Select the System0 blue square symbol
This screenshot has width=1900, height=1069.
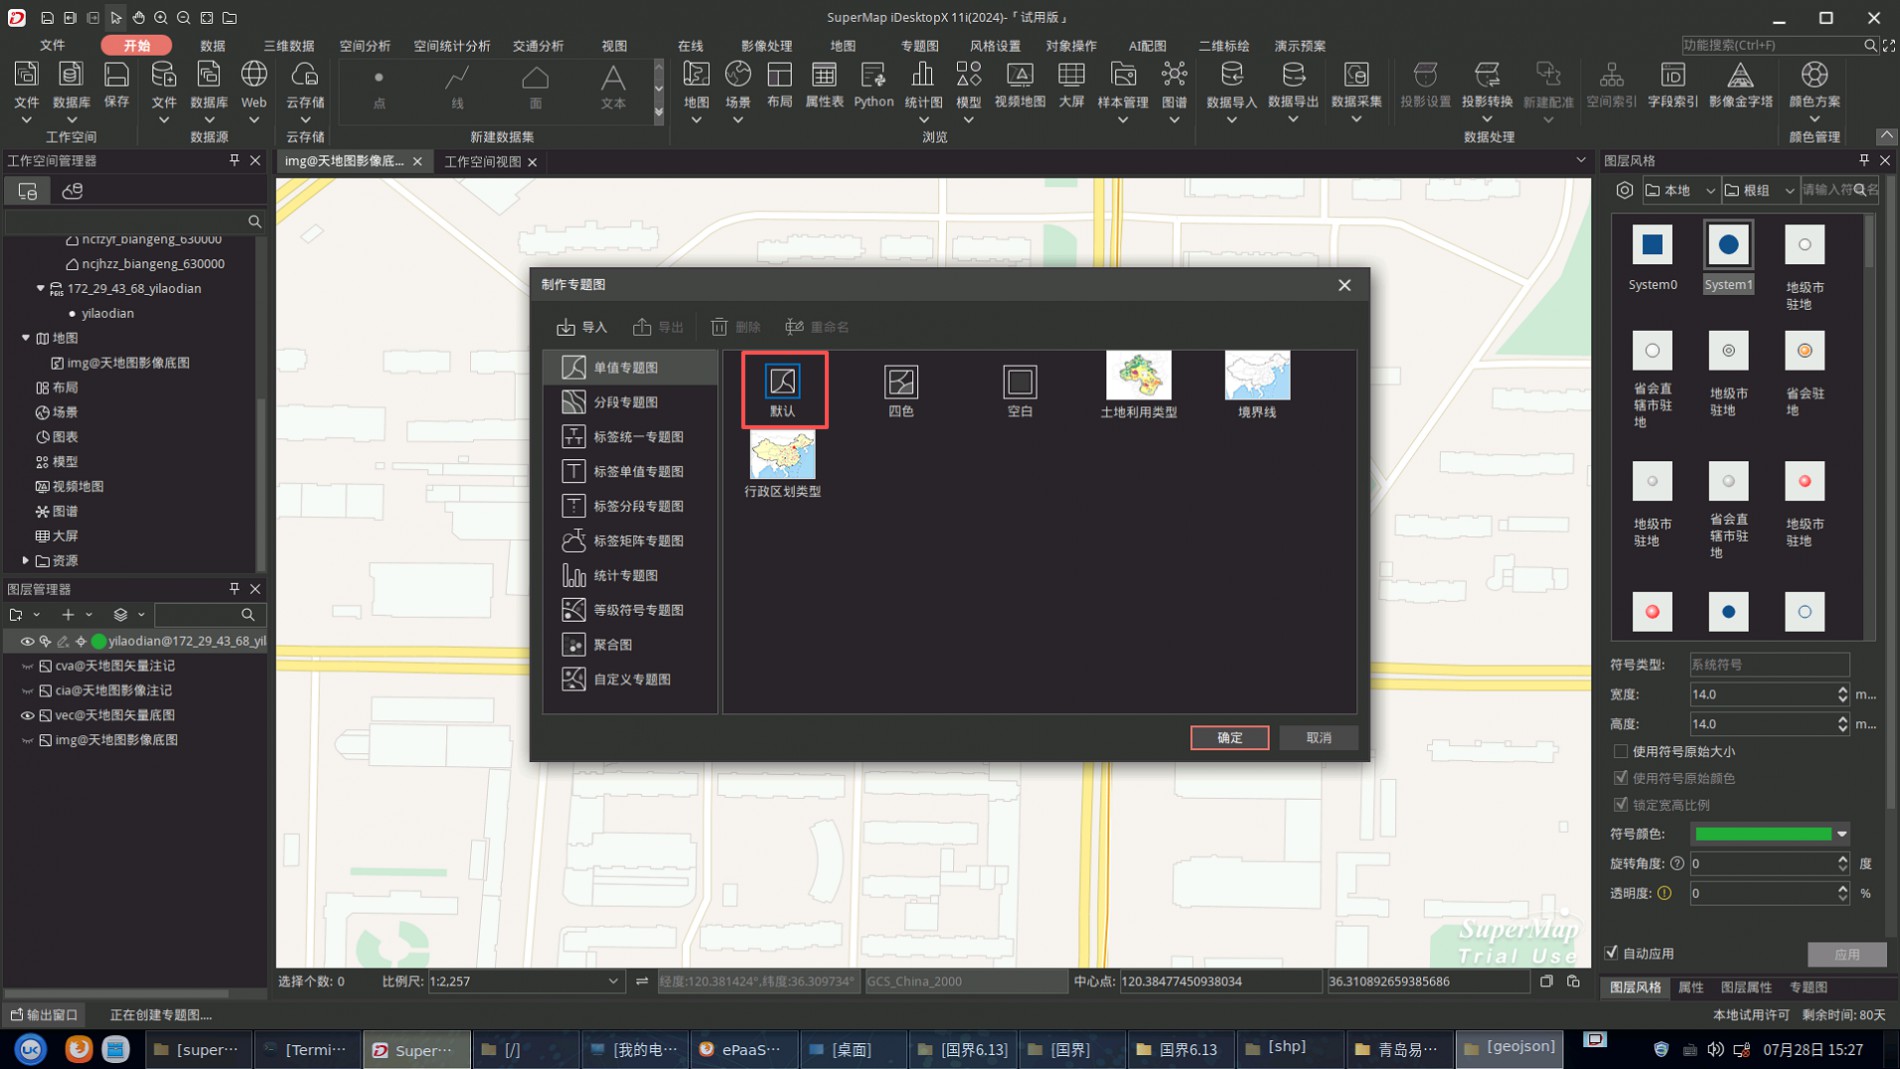(1652, 245)
